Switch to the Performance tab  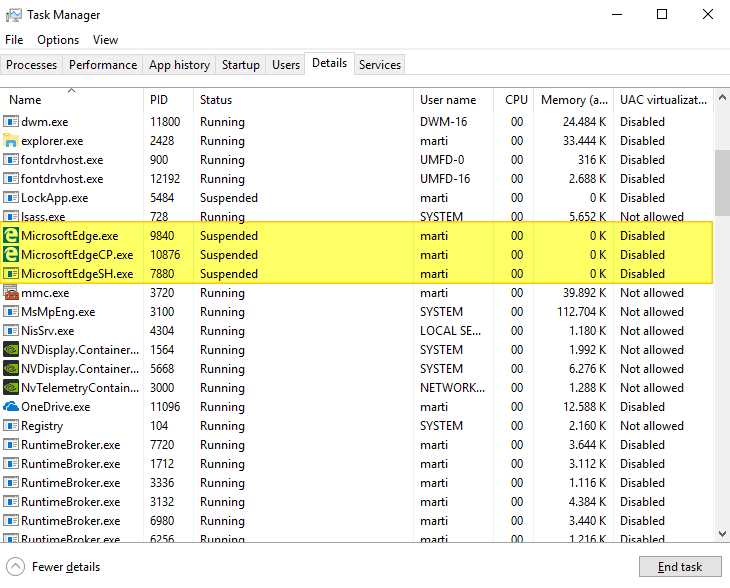coord(103,65)
